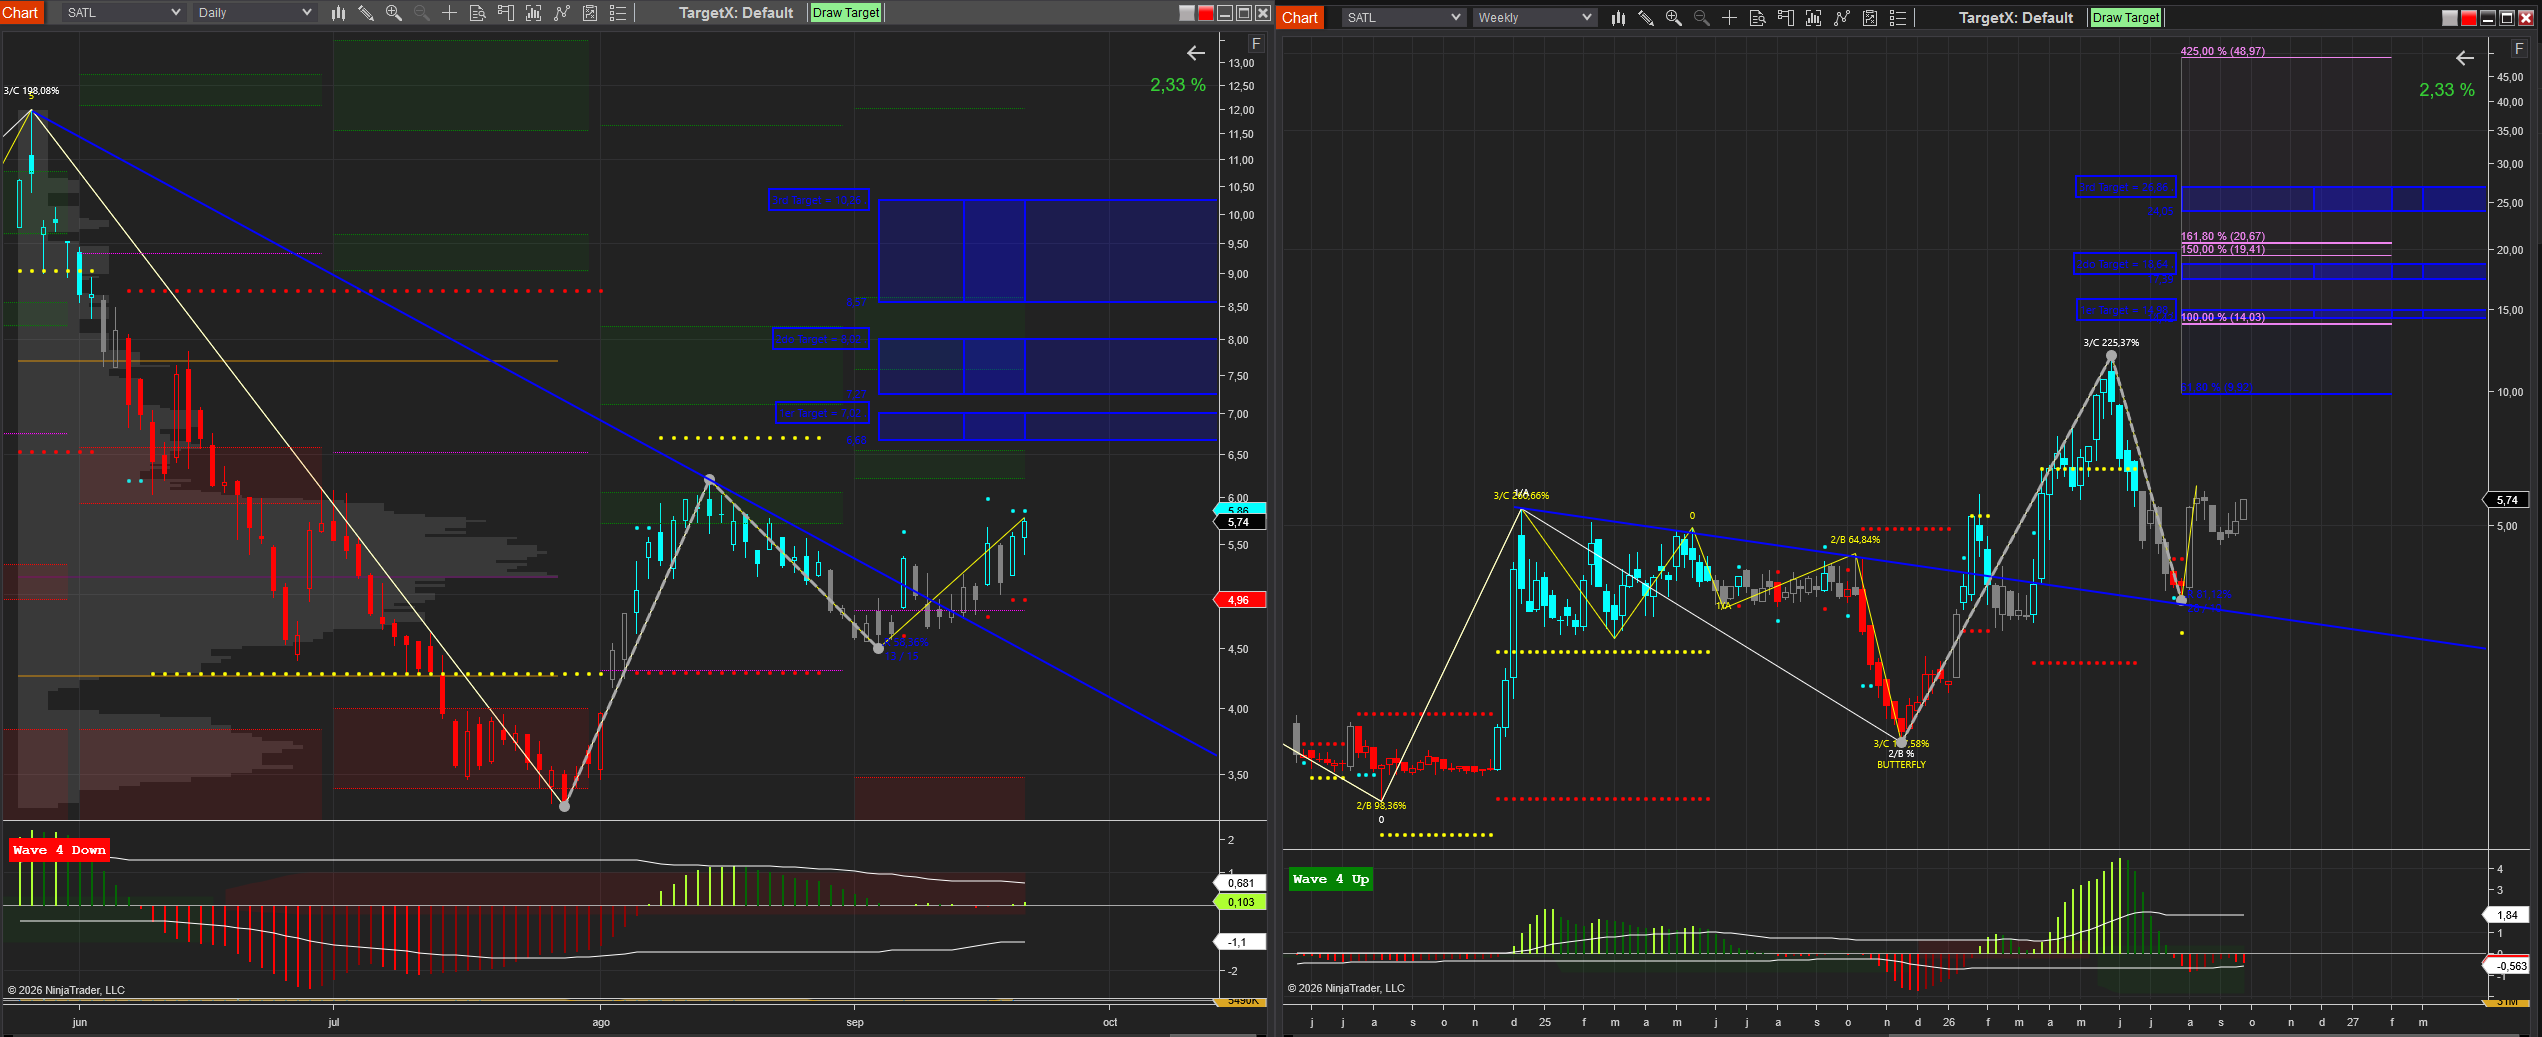2542x1037 pixels.
Task: Open Strategies for the Weekly chart
Action: [1870, 18]
